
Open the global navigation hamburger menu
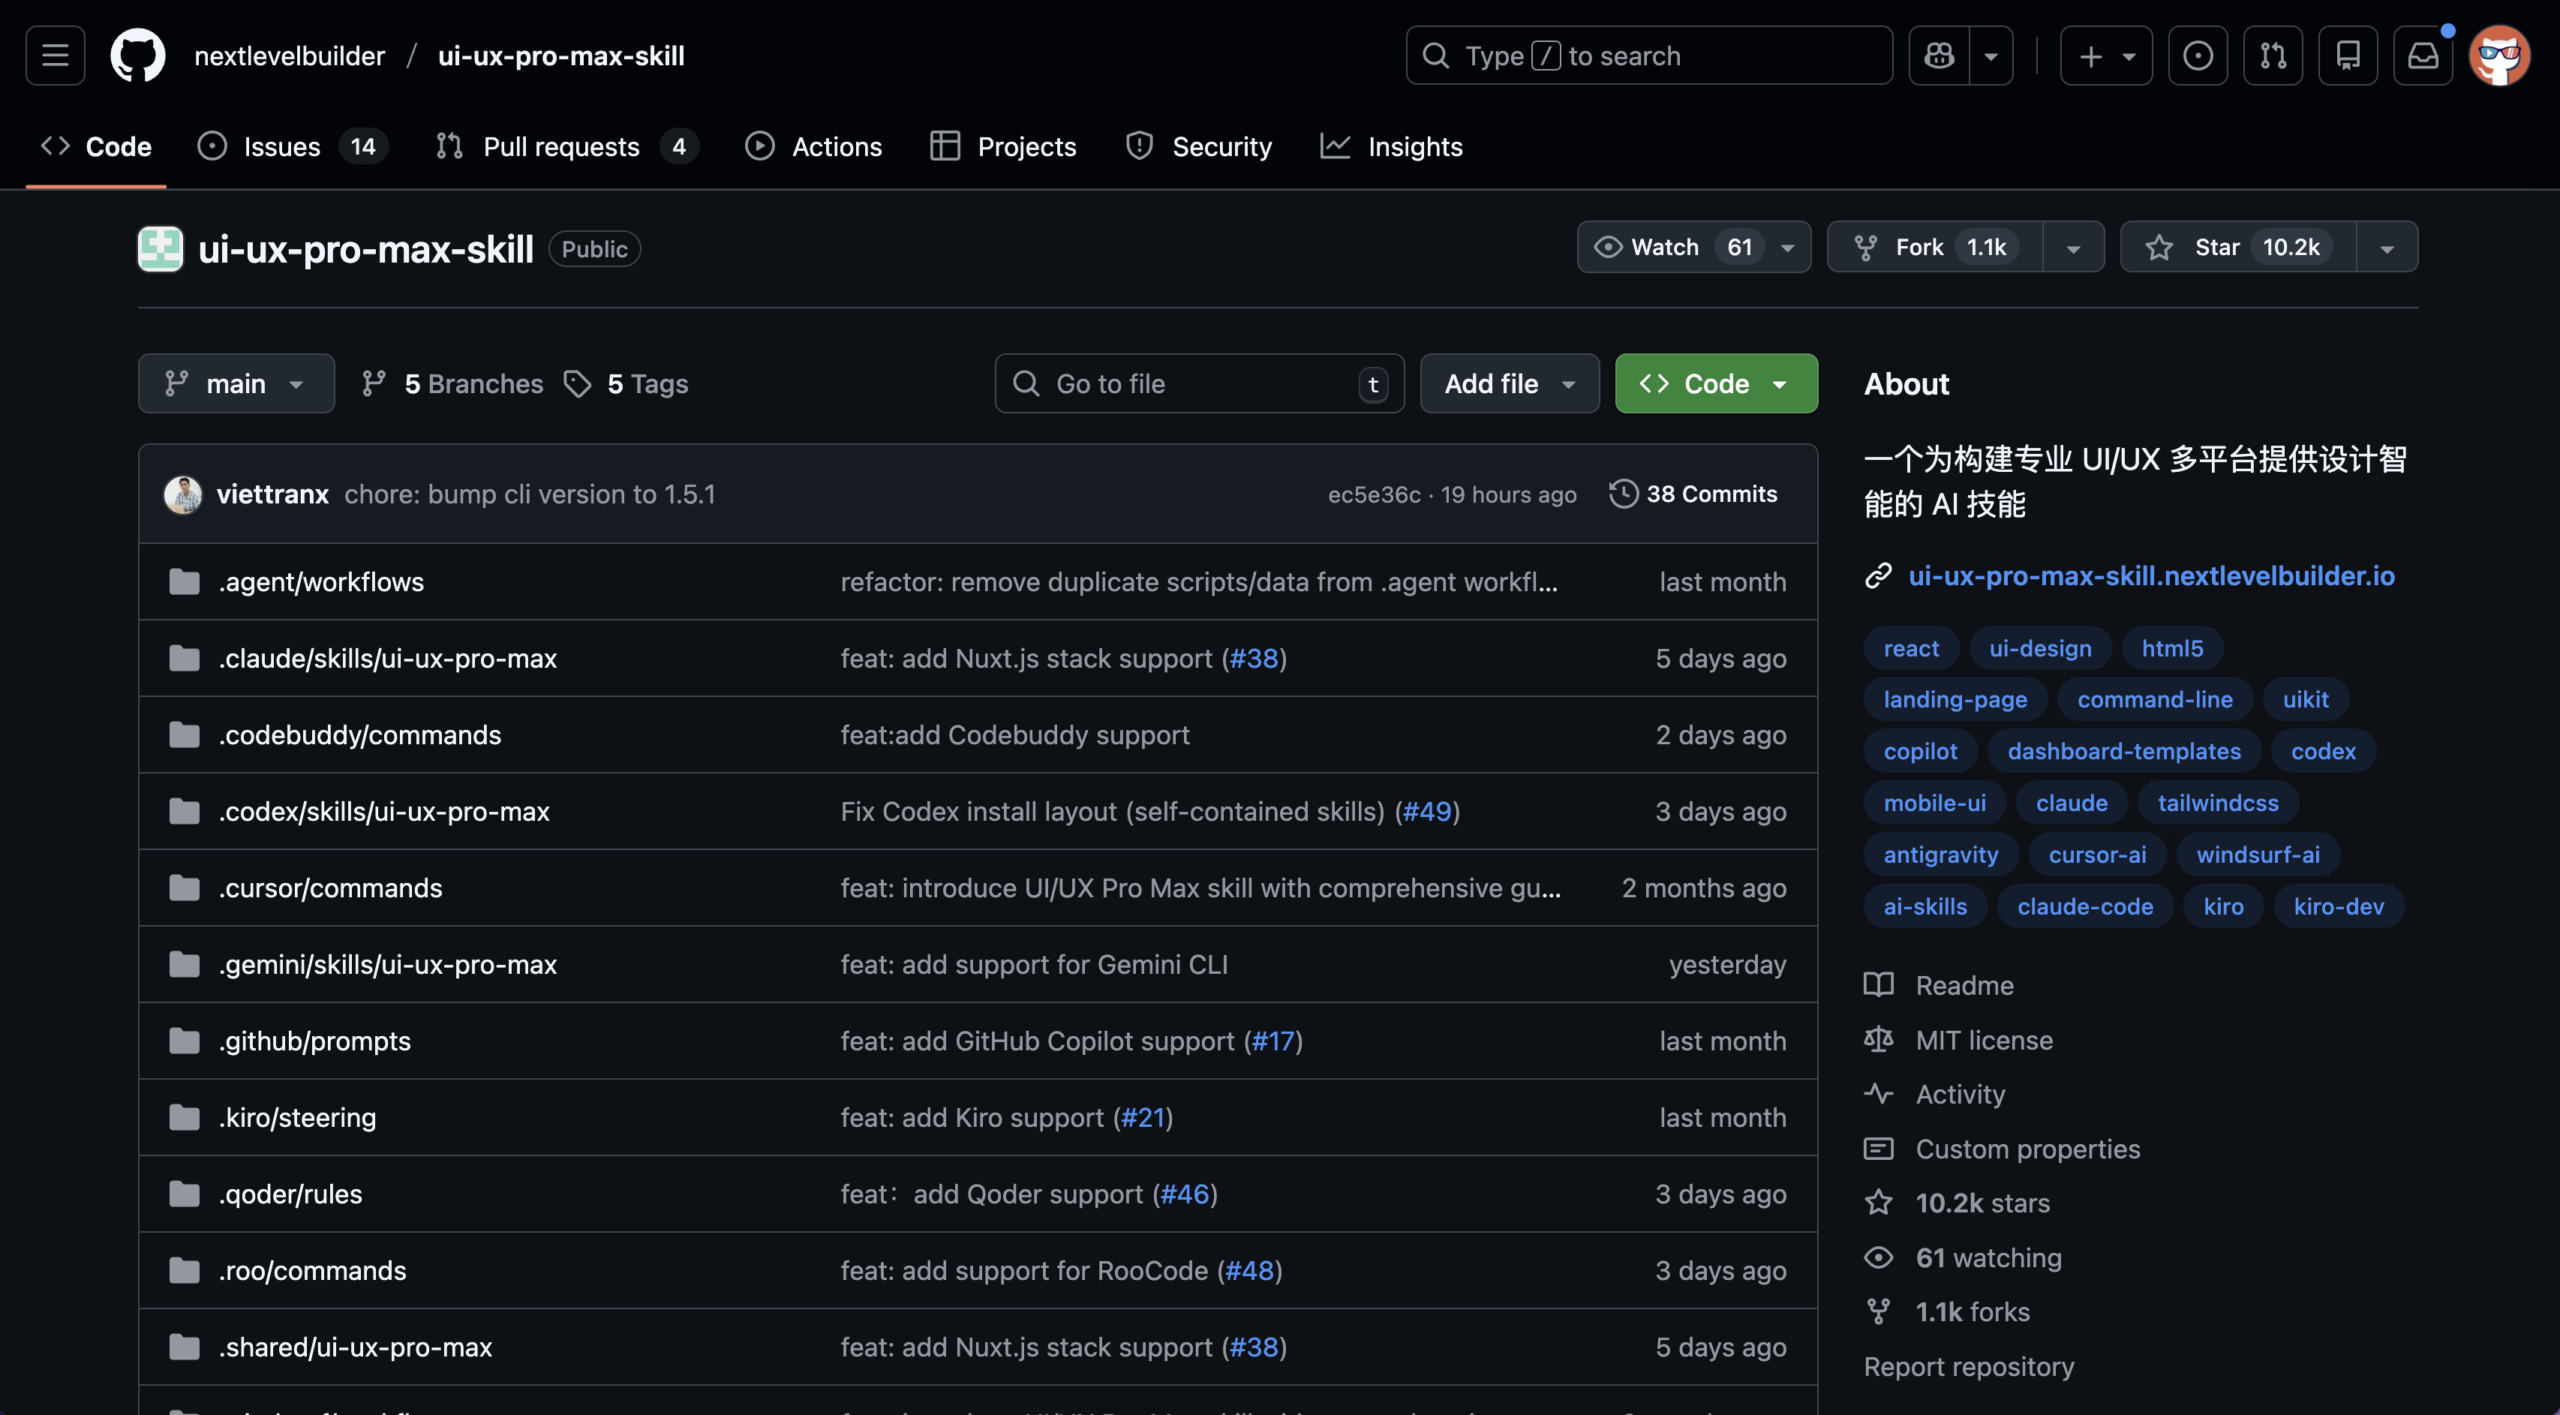[54, 55]
